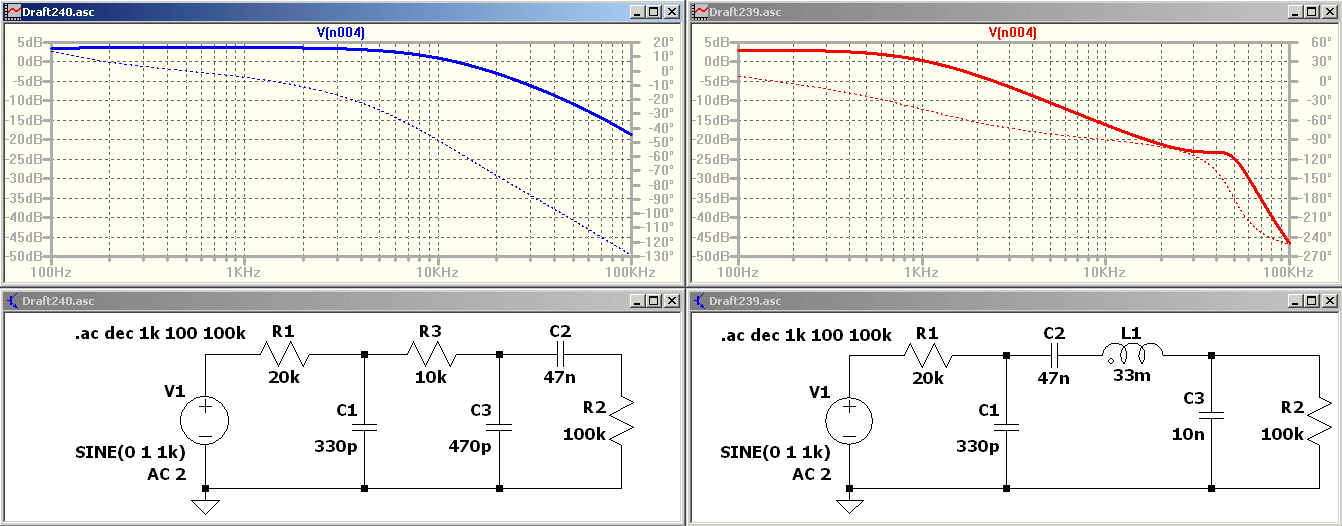Close the Draft239 schematic window
The height and width of the screenshot is (526, 1342).
click(1331, 300)
